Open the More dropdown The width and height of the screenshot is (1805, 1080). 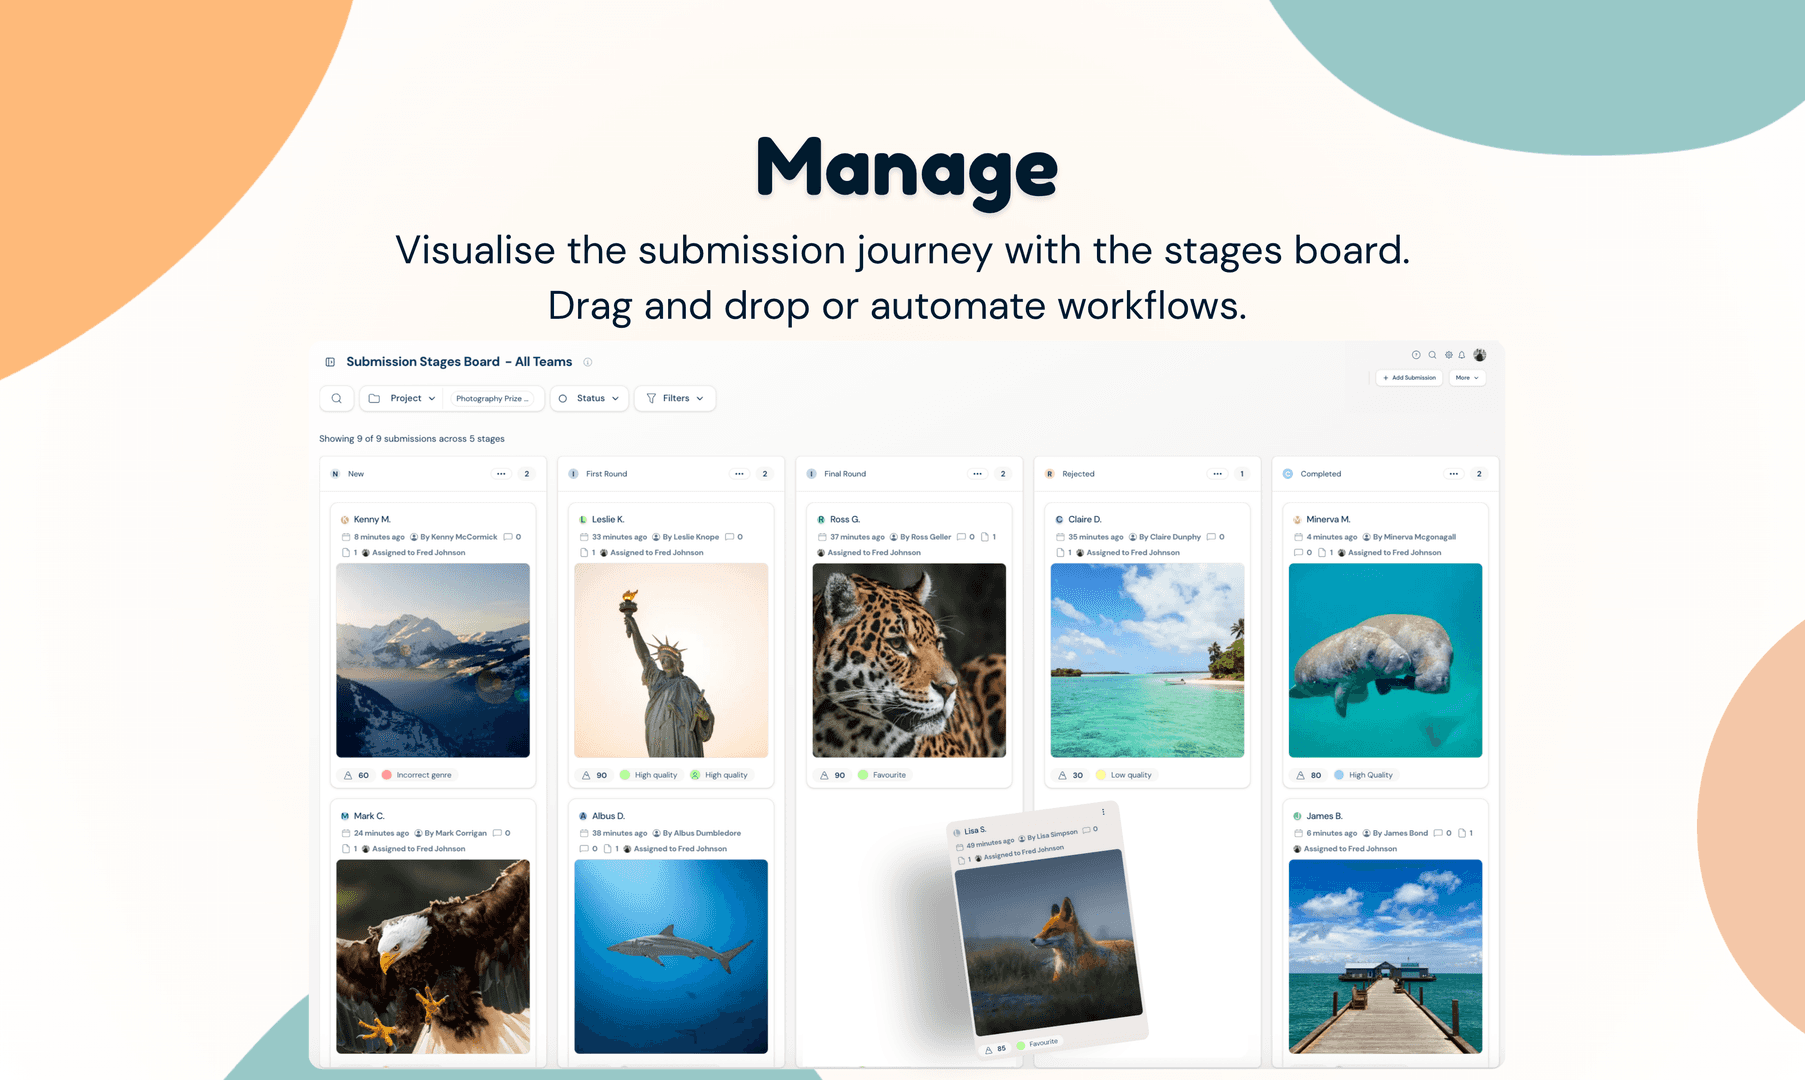[x=1466, y=377]
